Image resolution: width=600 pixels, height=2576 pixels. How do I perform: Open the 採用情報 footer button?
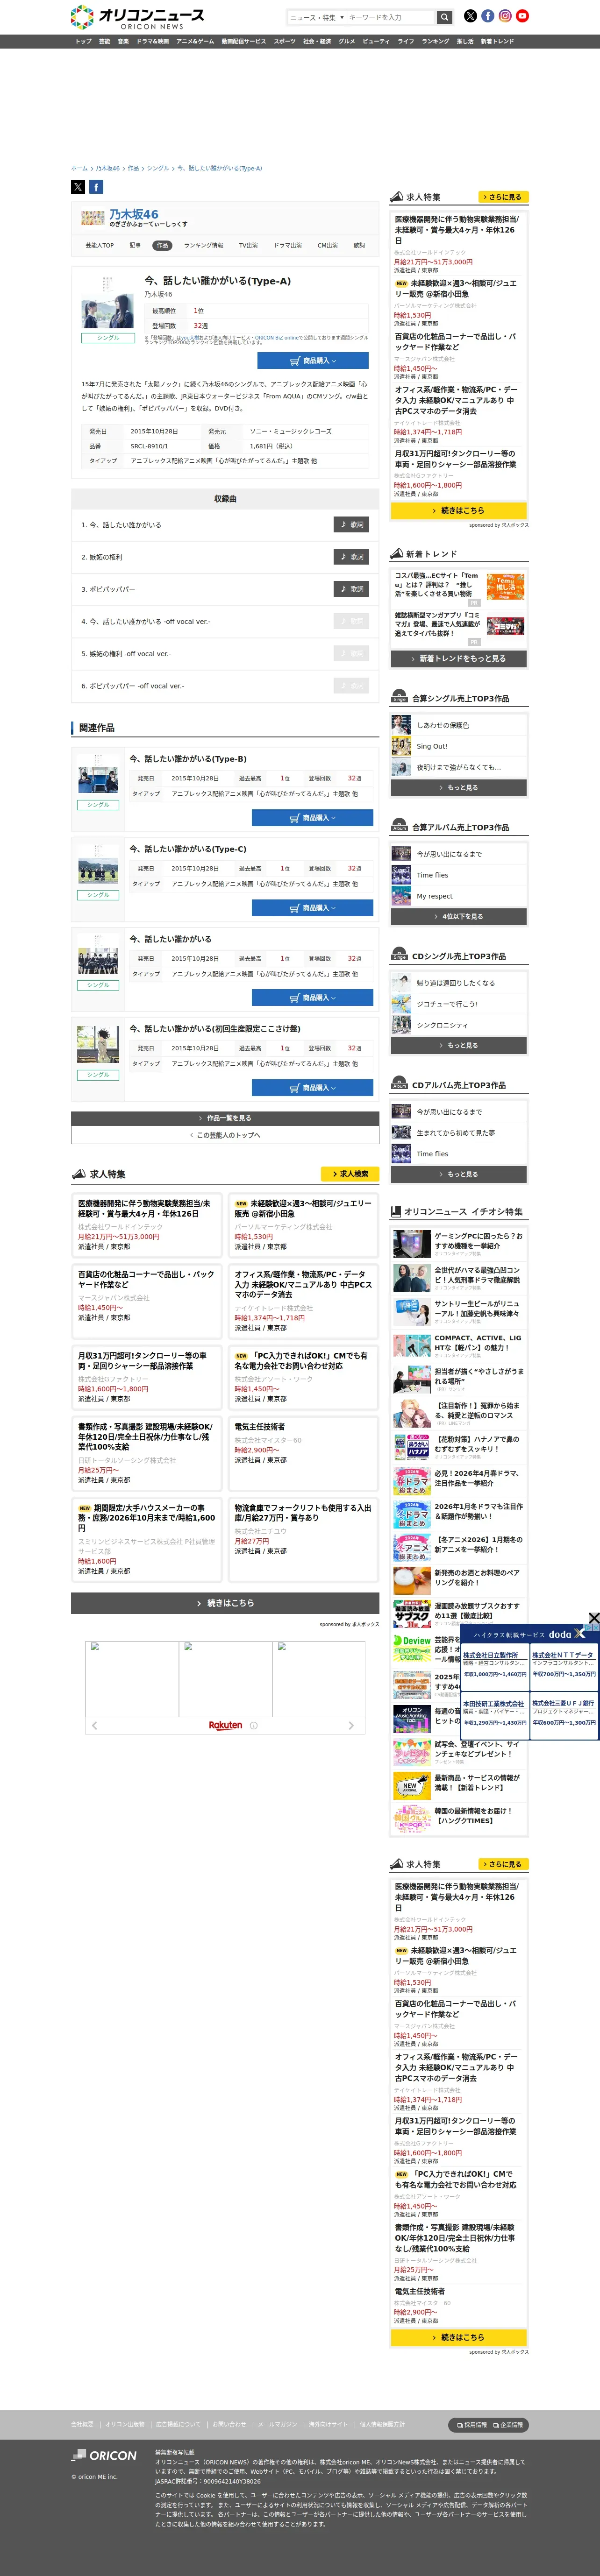click(472, 2425)
